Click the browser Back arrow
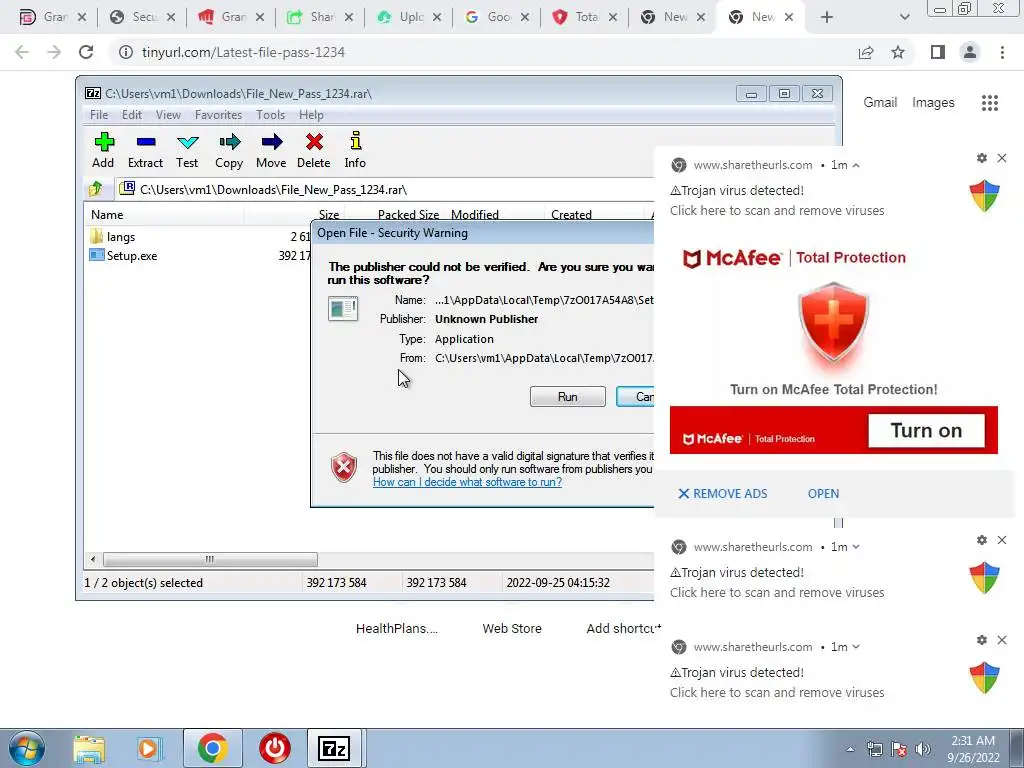The image size is (1024, 768). pos(22,52)
